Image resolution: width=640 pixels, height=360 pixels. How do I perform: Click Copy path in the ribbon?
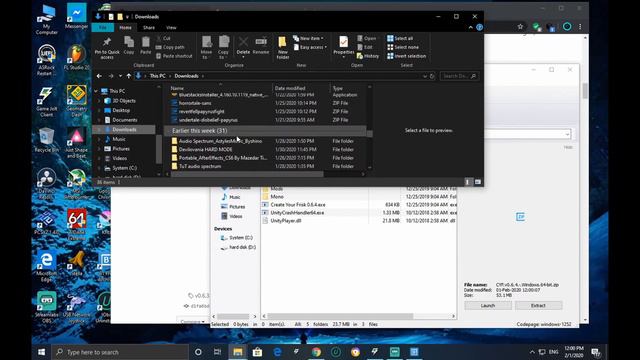point(170,47)
